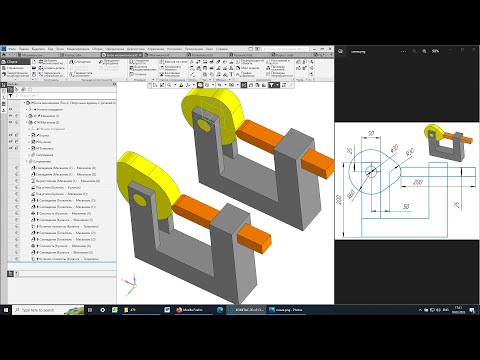Click the МЦХ модели tool

[x=247, y=68]
